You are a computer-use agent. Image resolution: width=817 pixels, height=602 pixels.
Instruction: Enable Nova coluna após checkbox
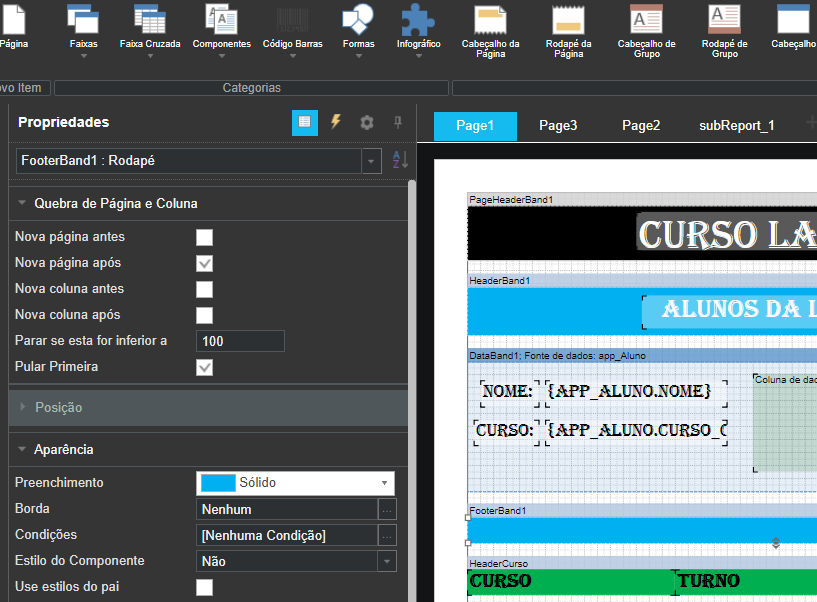tap(204, 315)
